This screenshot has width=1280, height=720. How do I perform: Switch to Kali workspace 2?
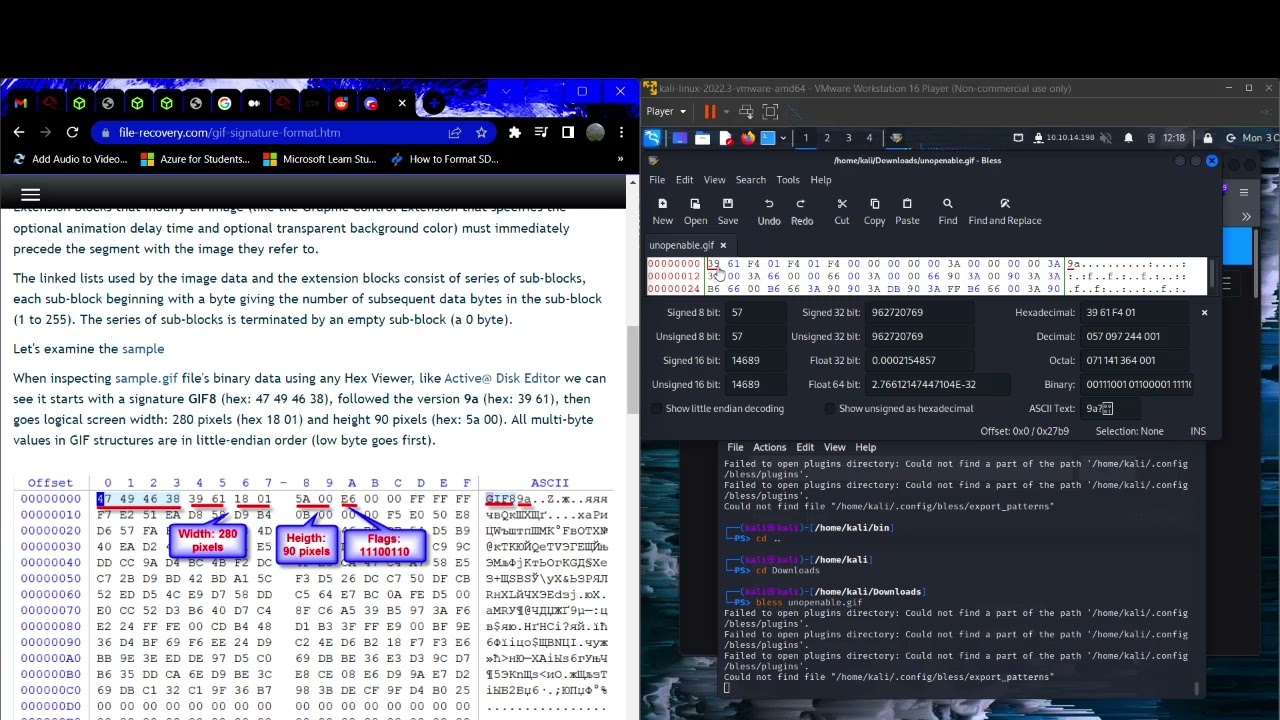826,138
